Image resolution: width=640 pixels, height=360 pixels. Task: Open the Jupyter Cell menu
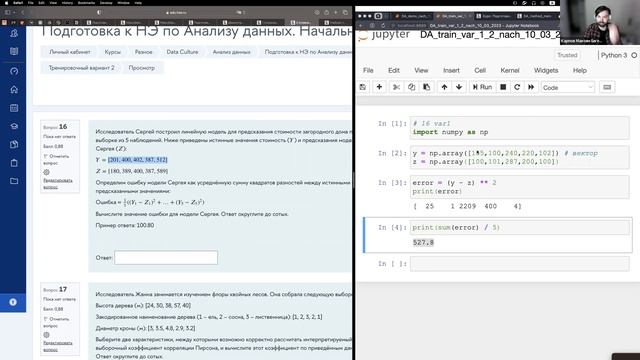pos(480,70)
